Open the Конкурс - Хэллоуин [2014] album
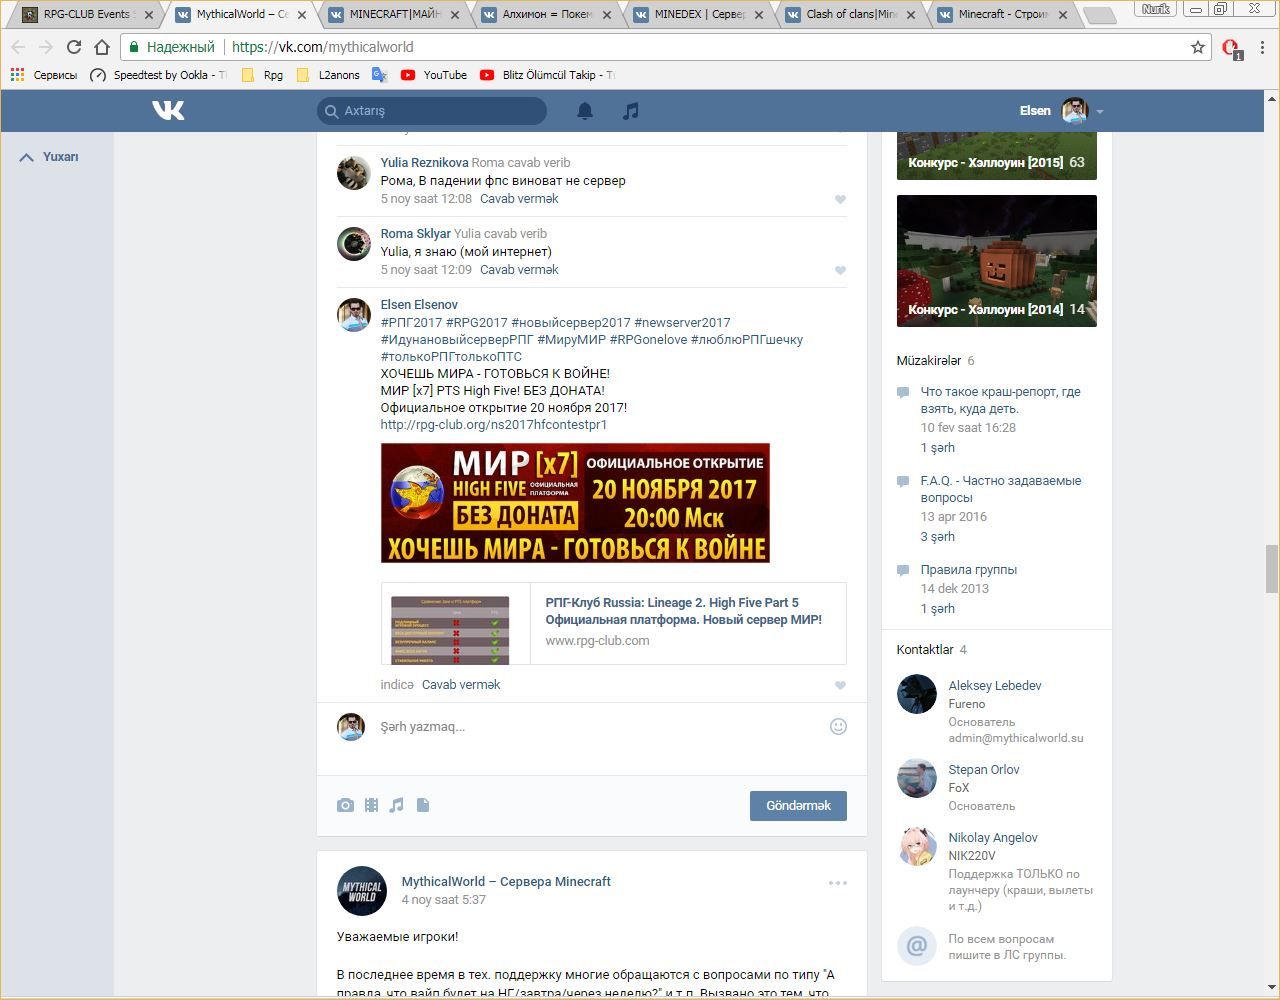 pos(997,261)
